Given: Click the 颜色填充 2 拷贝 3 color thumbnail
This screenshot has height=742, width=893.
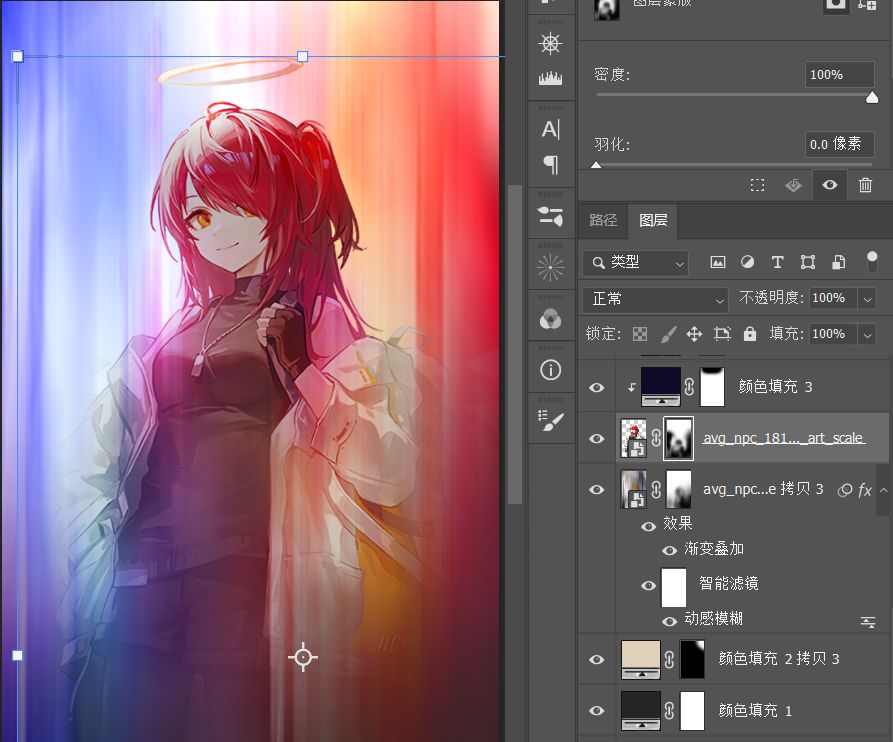Looking at the screenshot, I should pyautogui.click(x=641, y=659).
